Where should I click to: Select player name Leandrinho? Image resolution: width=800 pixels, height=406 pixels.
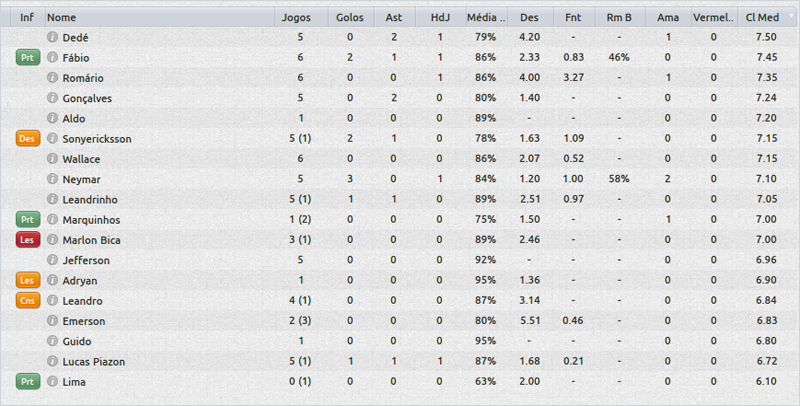90,199
